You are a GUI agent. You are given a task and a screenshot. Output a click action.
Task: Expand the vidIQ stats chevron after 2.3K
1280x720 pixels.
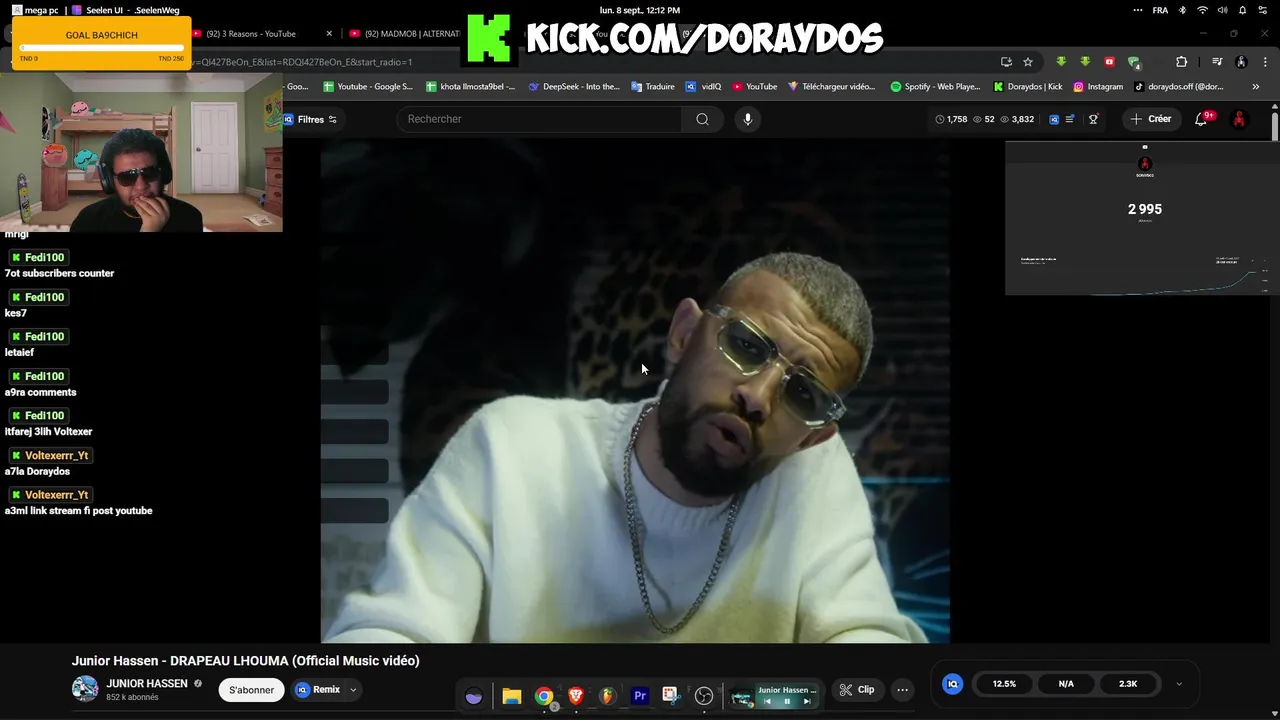[x=1179, y=684]
